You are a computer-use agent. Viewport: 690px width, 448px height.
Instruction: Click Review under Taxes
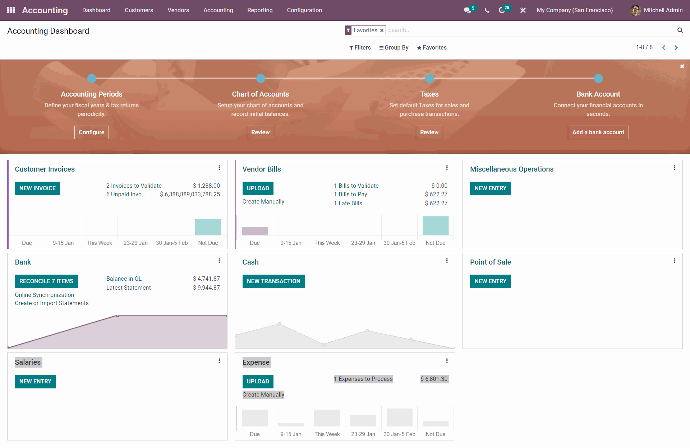click(x=429, y=132)
